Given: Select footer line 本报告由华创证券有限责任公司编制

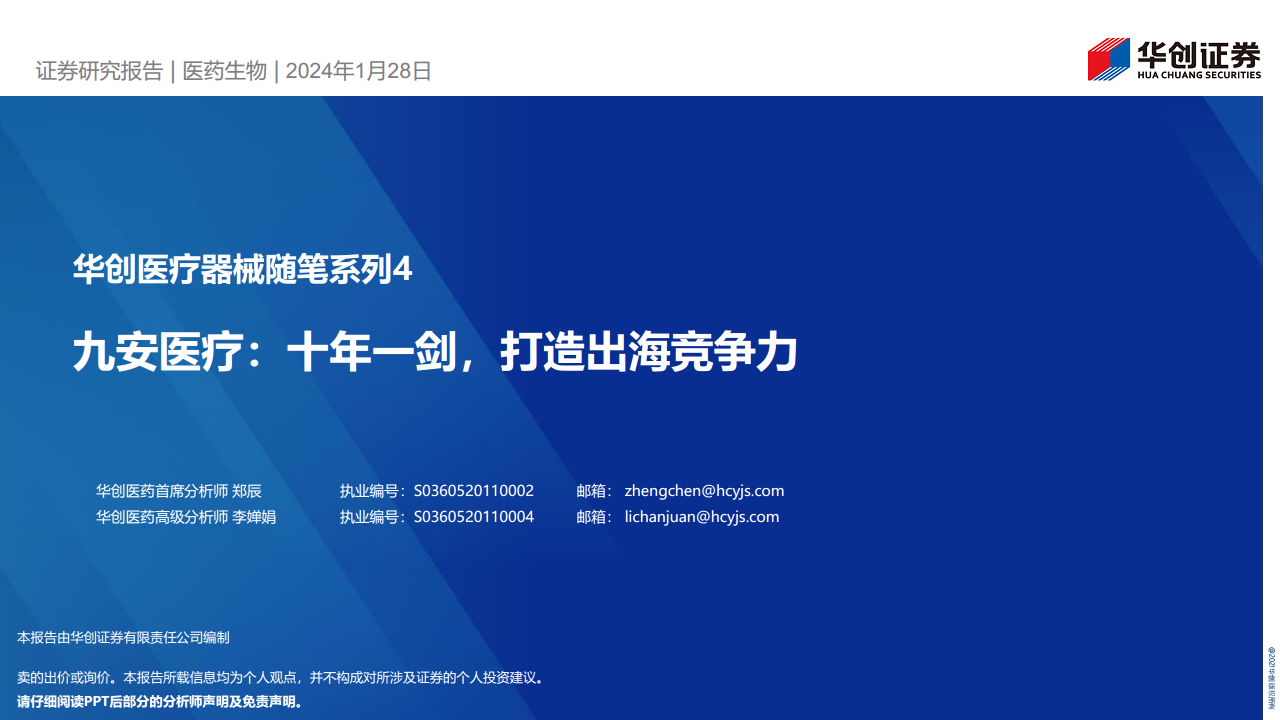Looking at the screenshot, I should (x=124, y=637).
